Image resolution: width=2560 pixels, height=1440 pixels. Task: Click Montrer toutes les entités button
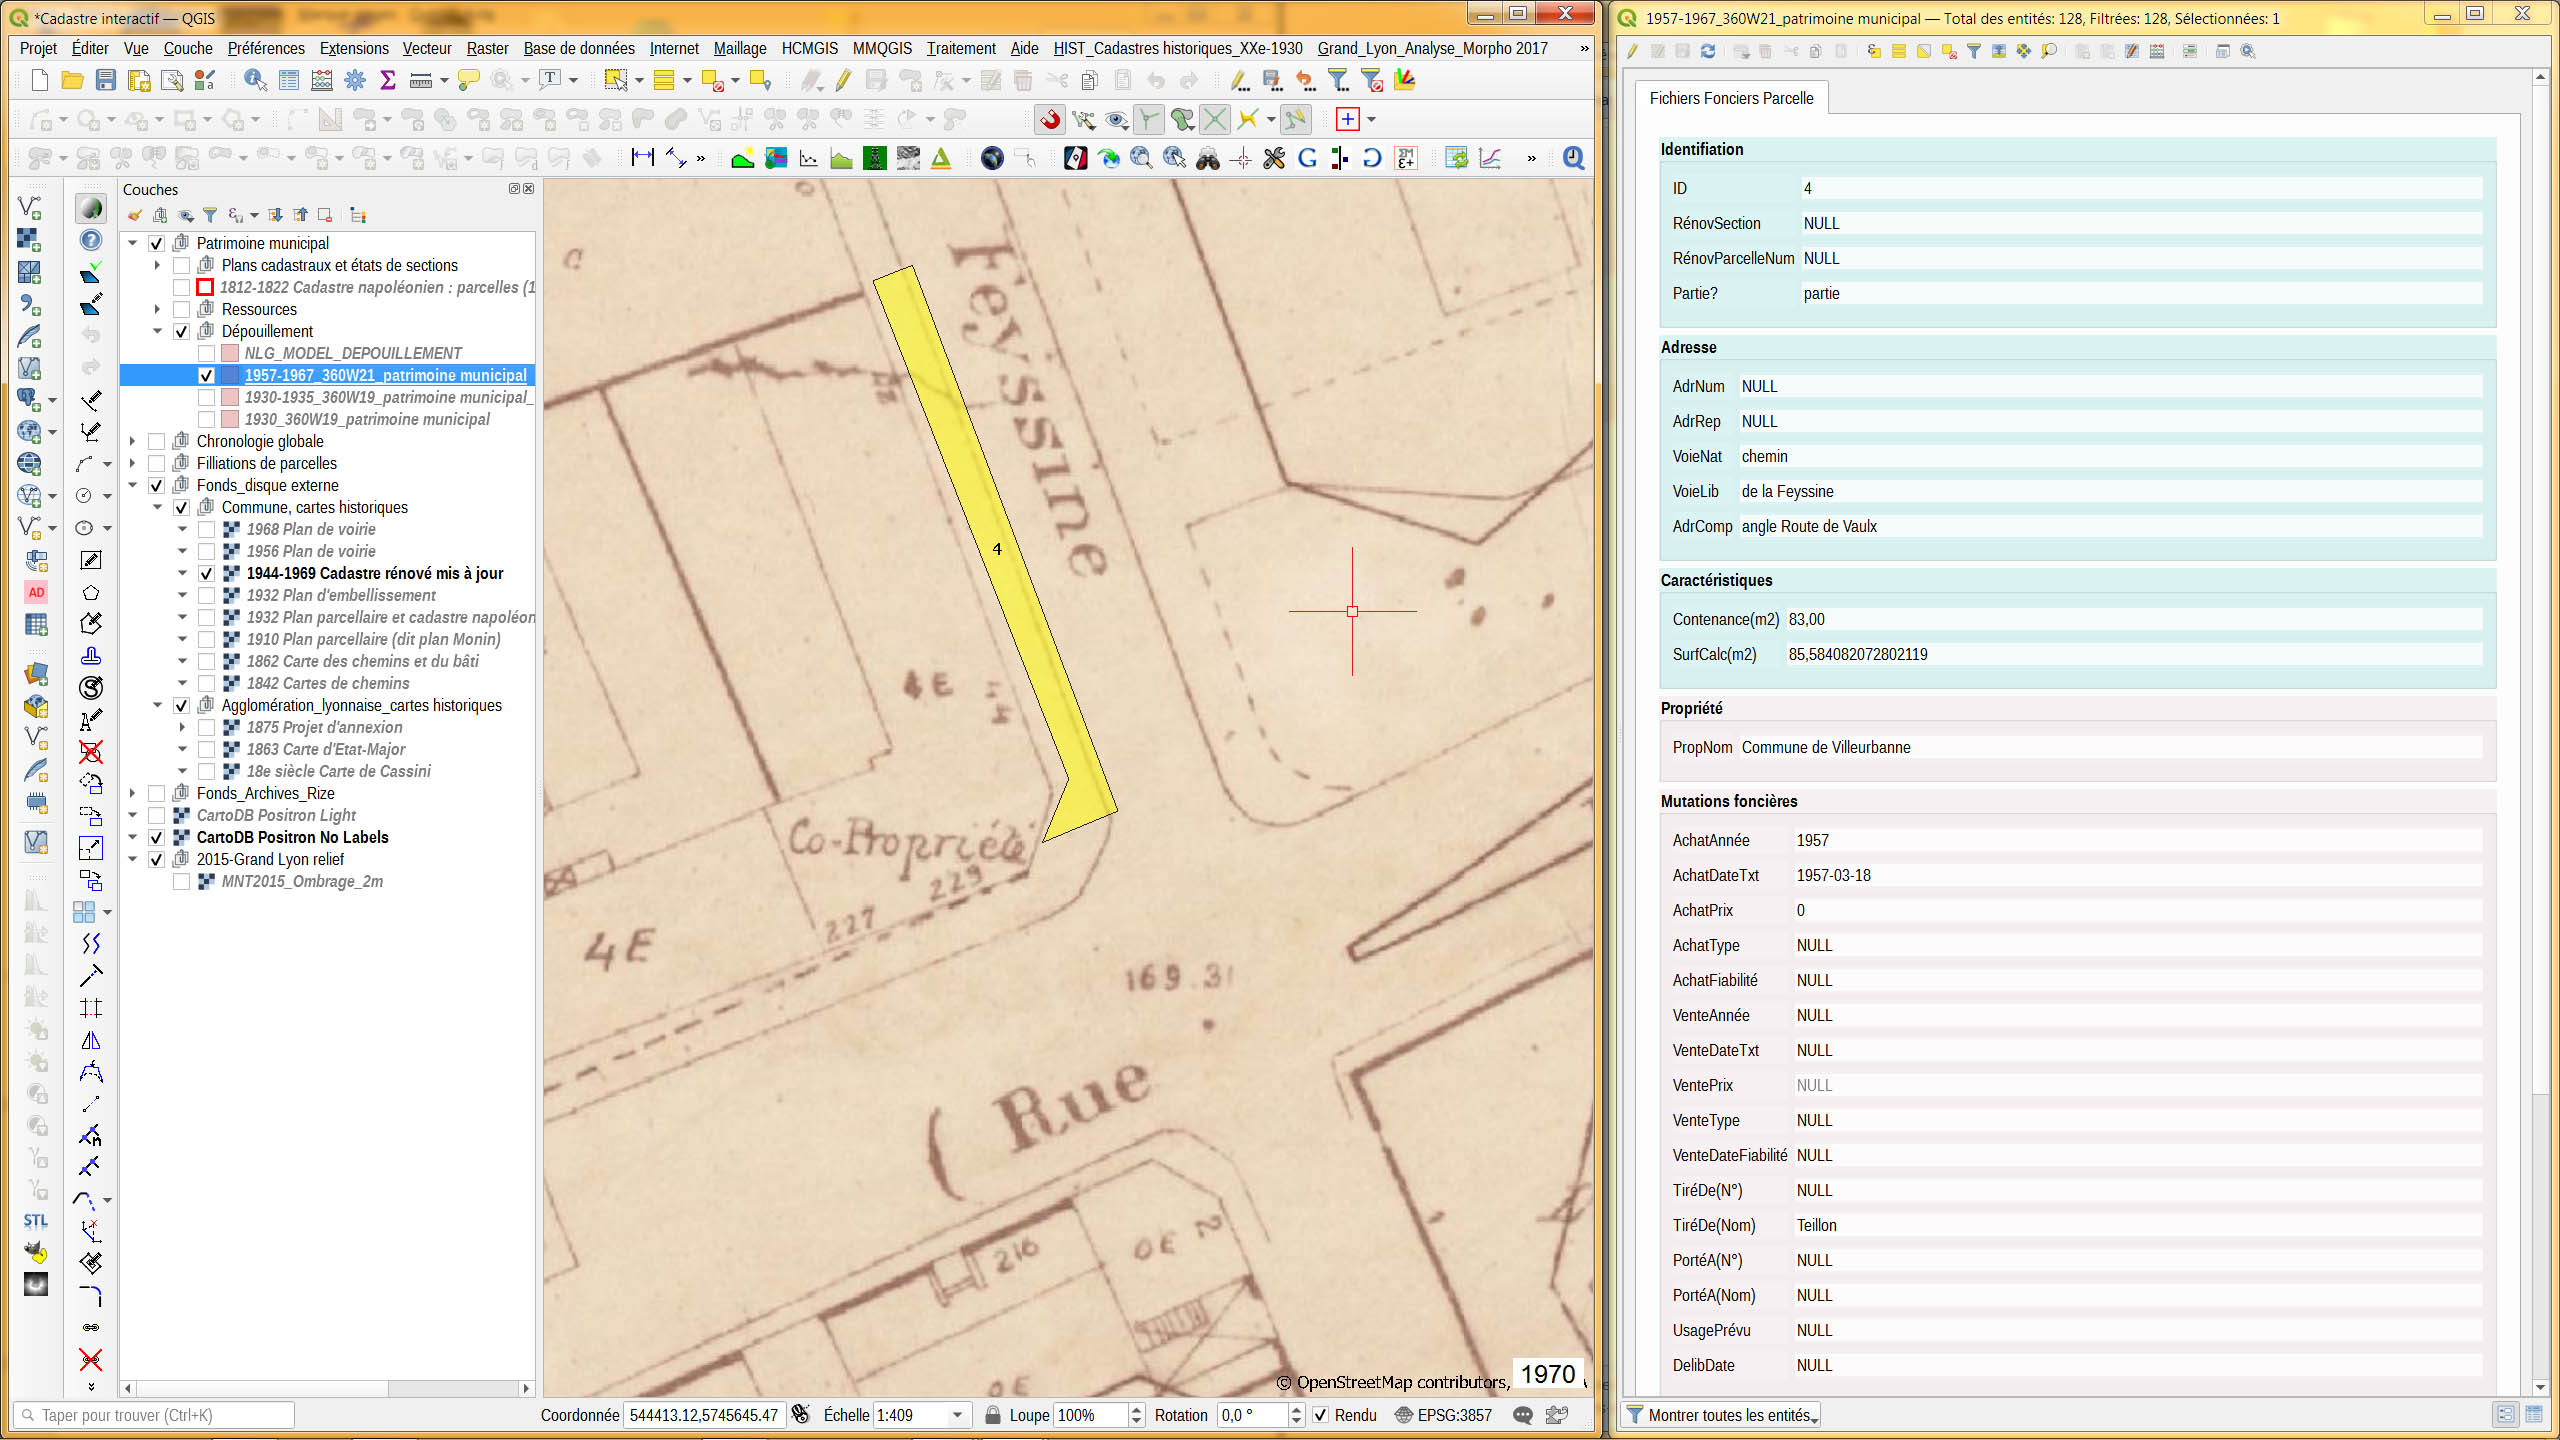point(1722,1415)
